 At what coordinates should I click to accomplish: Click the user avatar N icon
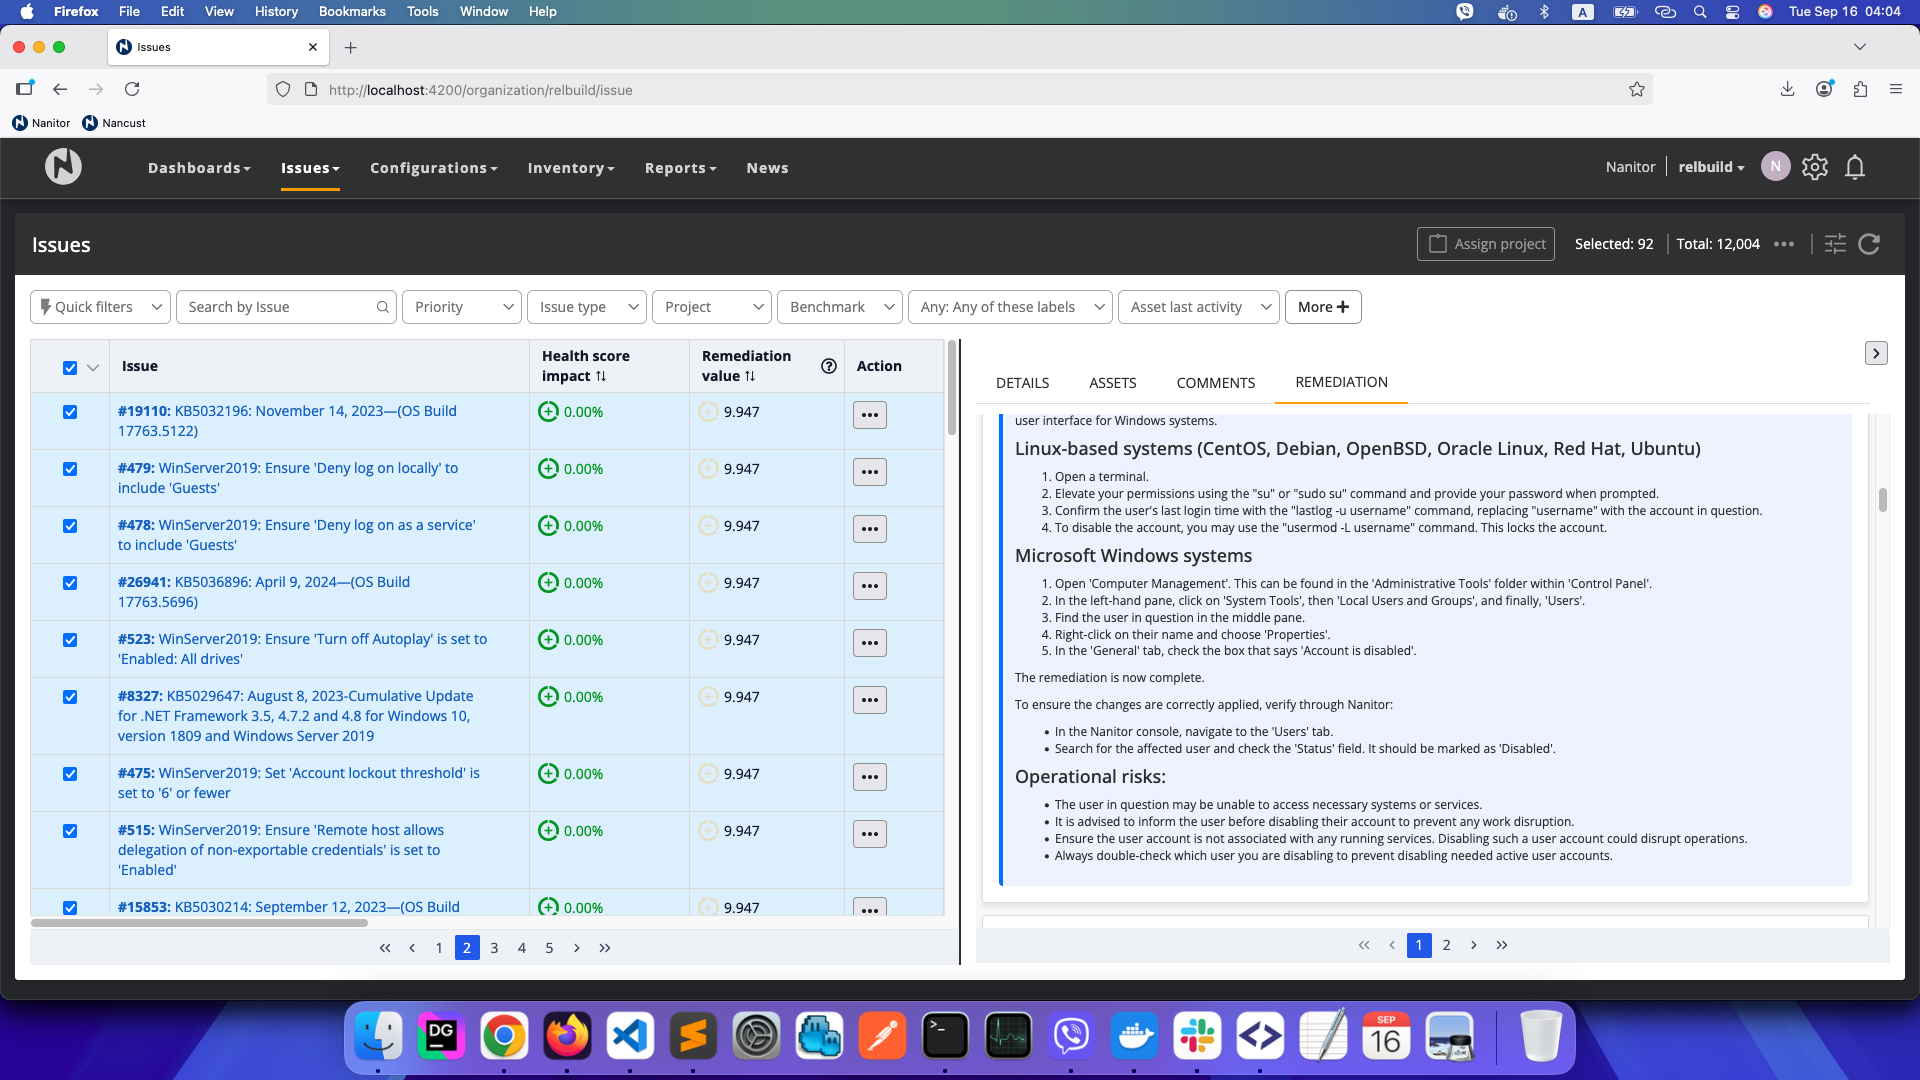pos(1775,167)
